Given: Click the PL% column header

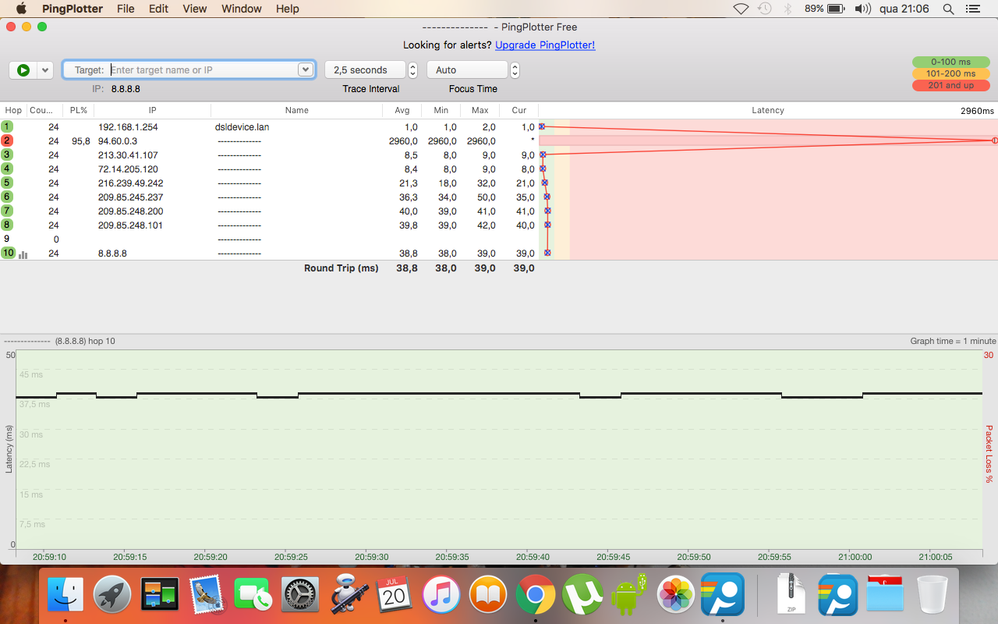Looking at the screenshot, I should click(77, 110).
